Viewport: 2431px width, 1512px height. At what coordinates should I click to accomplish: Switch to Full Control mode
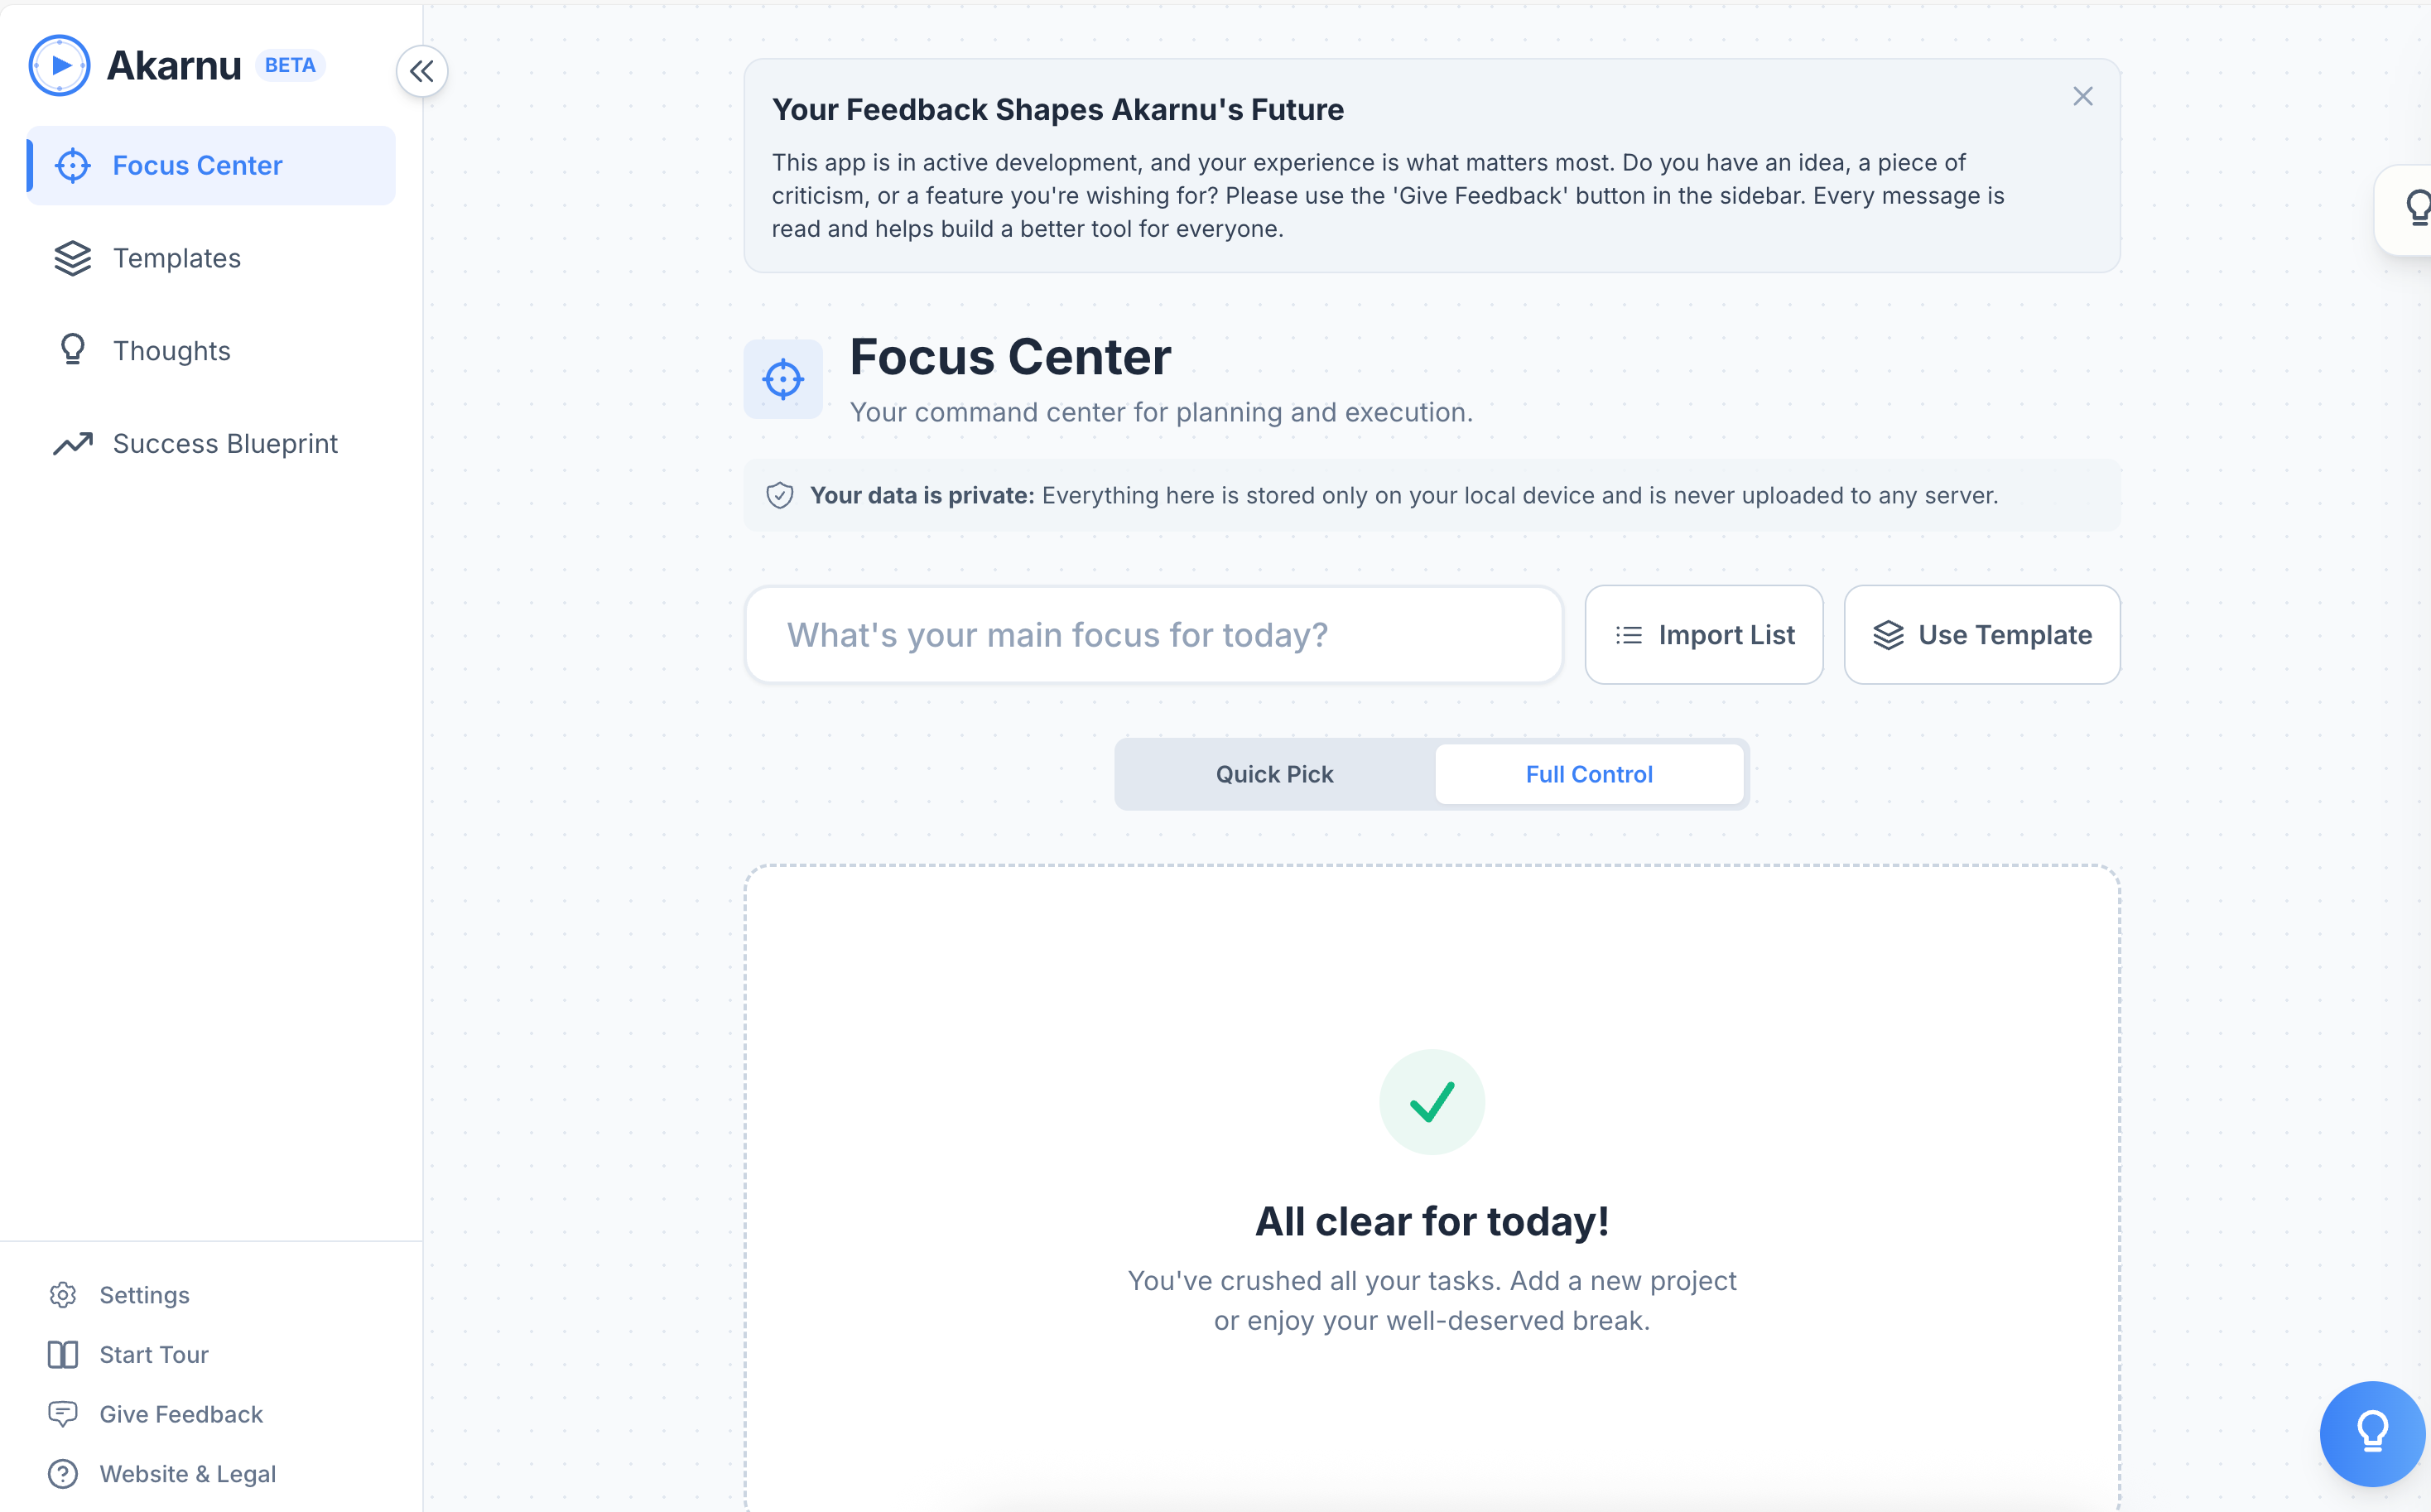pyautogui.click(x=1588, y=774)
